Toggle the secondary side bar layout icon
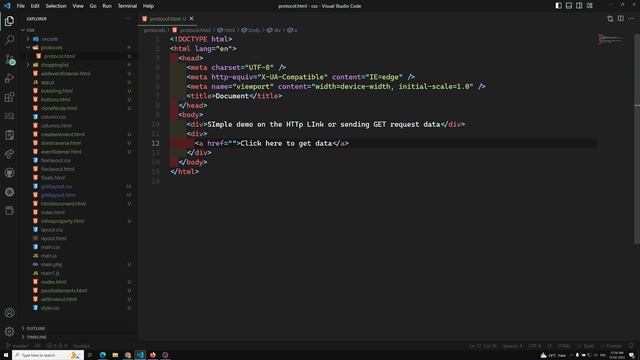 click(x=579, y=6)
